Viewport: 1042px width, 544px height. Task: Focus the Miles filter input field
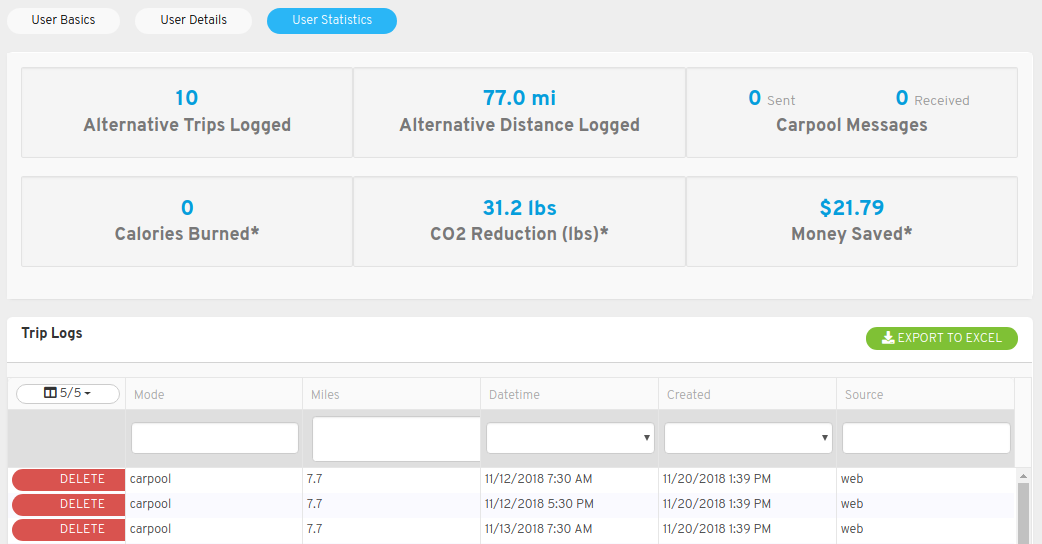396,439
